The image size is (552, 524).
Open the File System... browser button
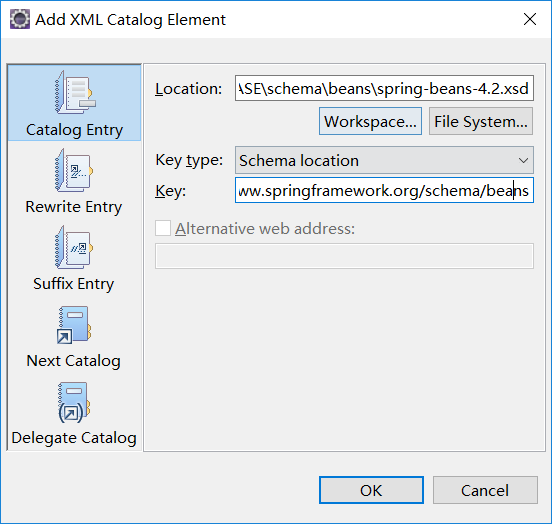coord(481,121)
